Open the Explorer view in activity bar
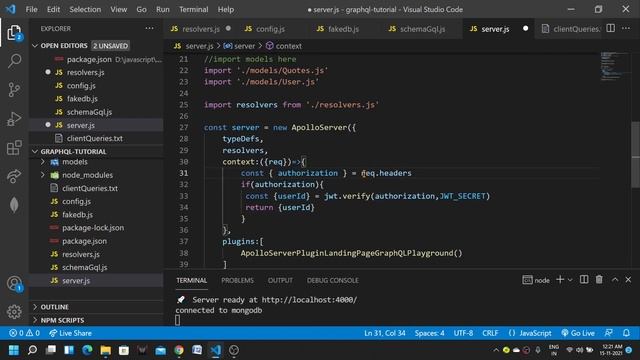This screenshot has width=640, height=360. [14, 33]
